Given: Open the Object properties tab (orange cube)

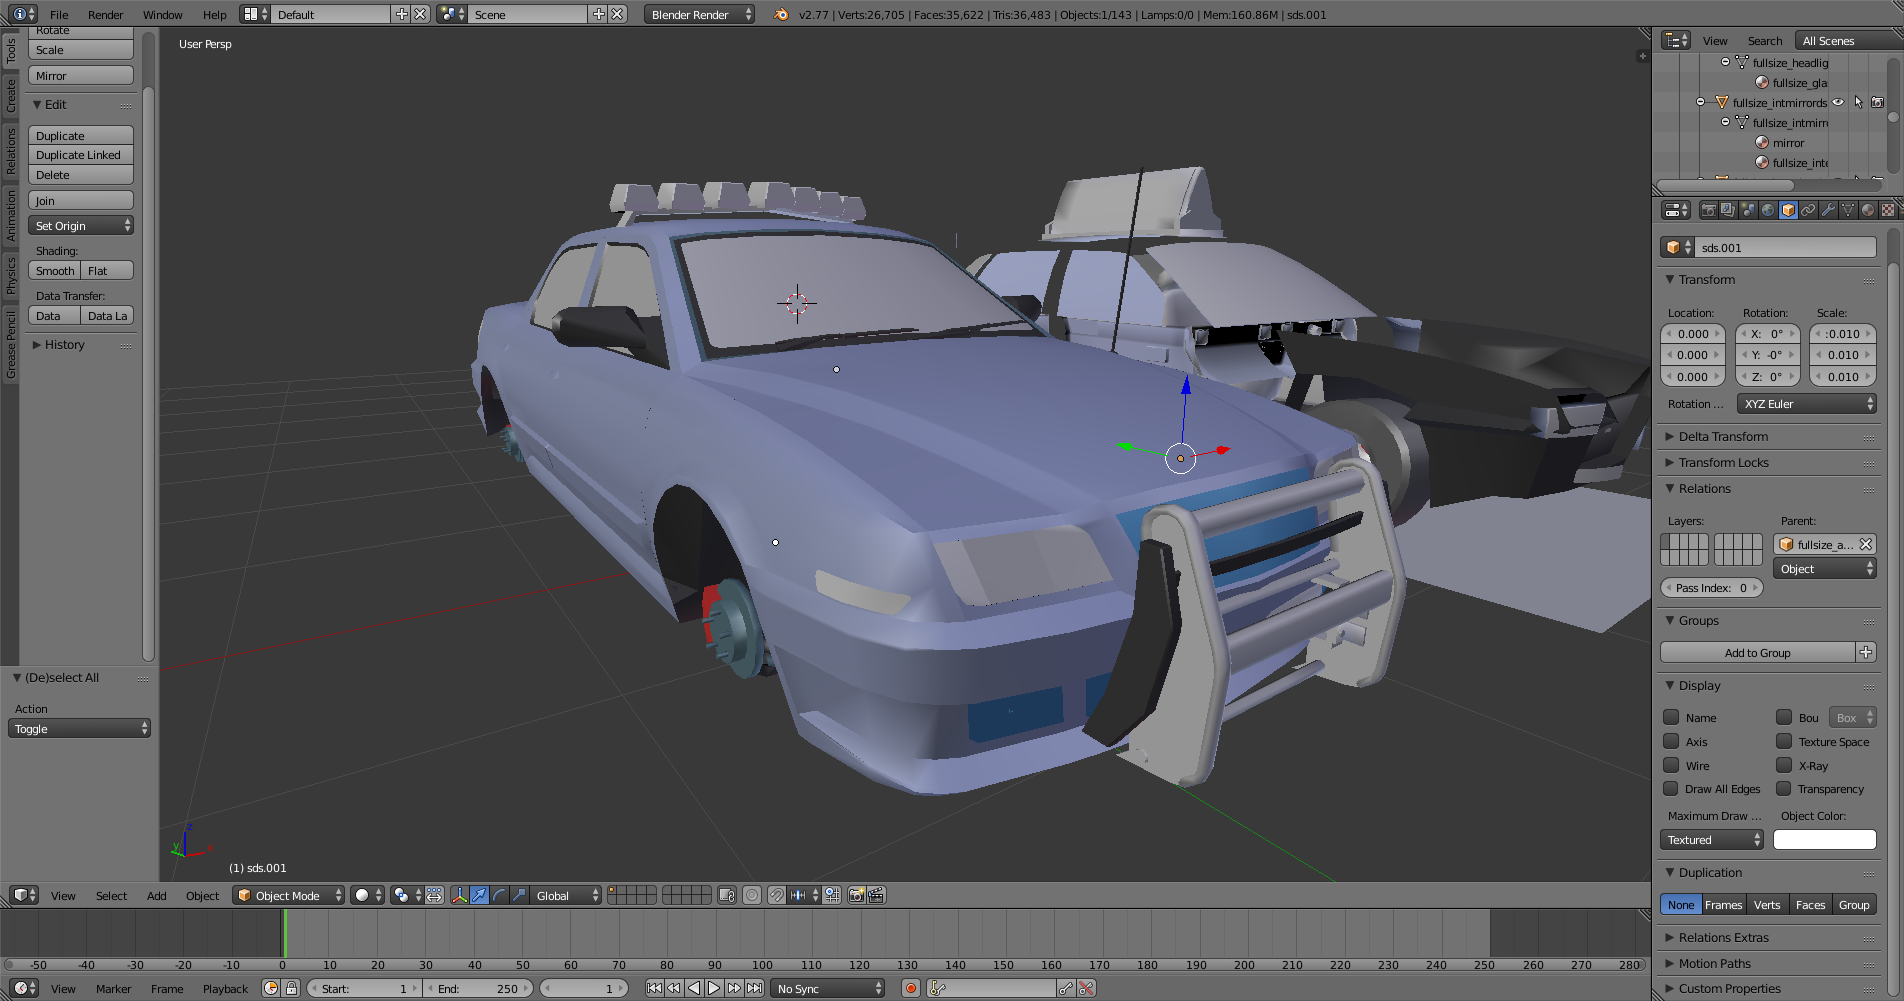Looking at the screenshot, I should [x=1788, y=210].
